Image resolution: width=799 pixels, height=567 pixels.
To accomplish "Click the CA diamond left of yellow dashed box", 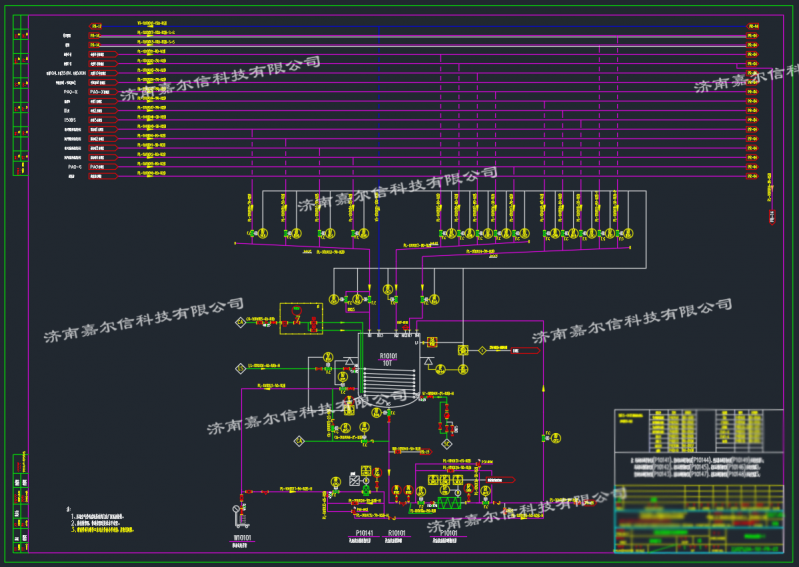I will tap(241, 322).
